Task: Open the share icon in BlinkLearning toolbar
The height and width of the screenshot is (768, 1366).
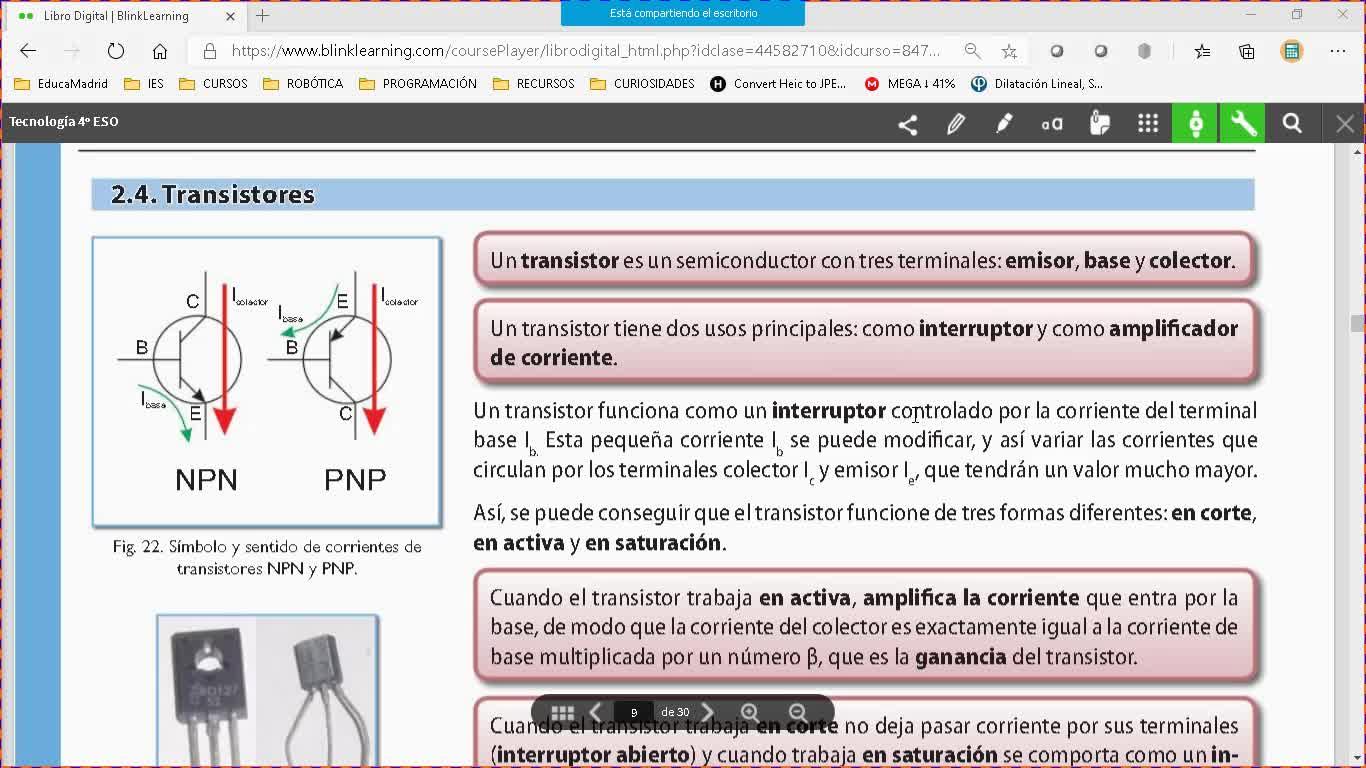Action: [x=907, y=124]
